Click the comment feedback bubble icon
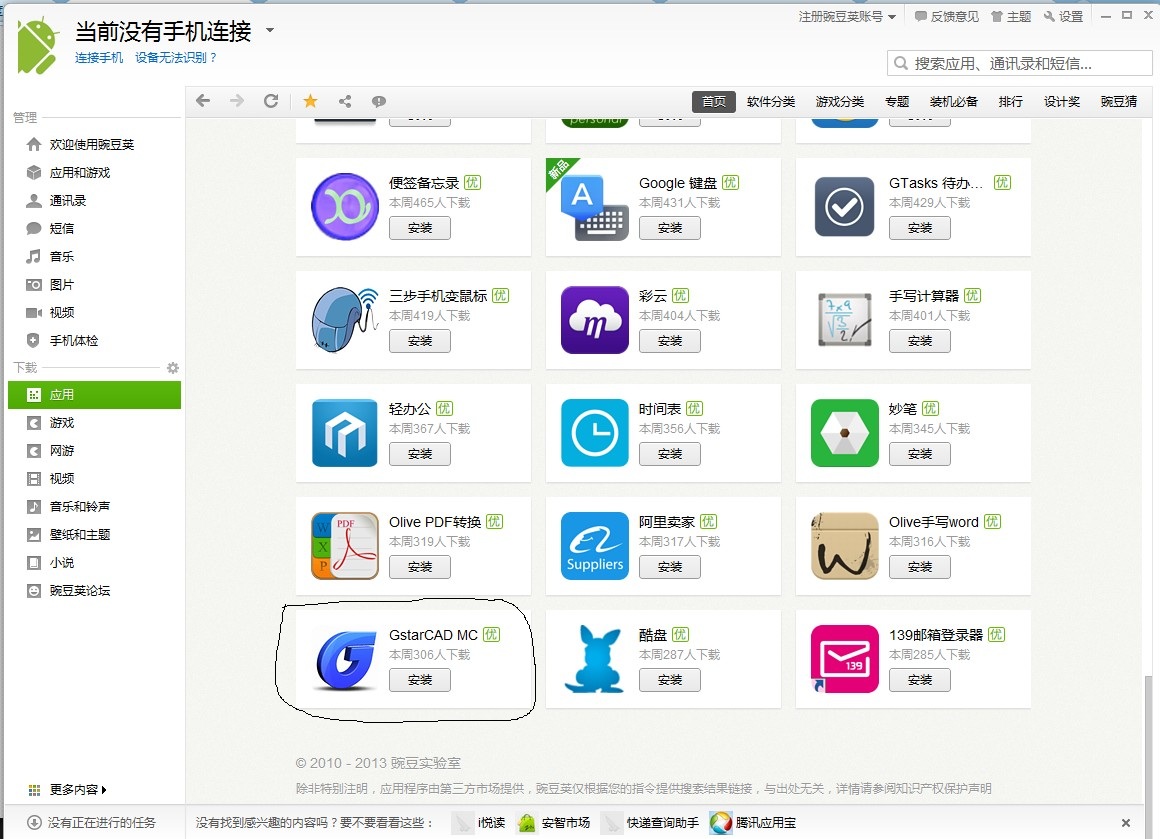Image resolution: width=1160 pixels, height=839 pixels. coord(379,101)
